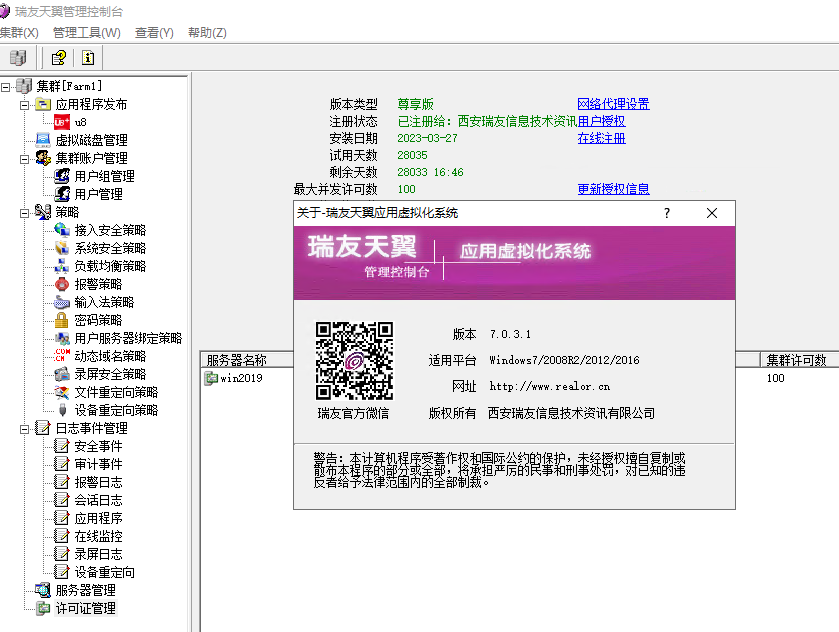This screenshot has height=632, width=839.
Task: Open 系统安全策略 icon
Action: pos(62,248)
